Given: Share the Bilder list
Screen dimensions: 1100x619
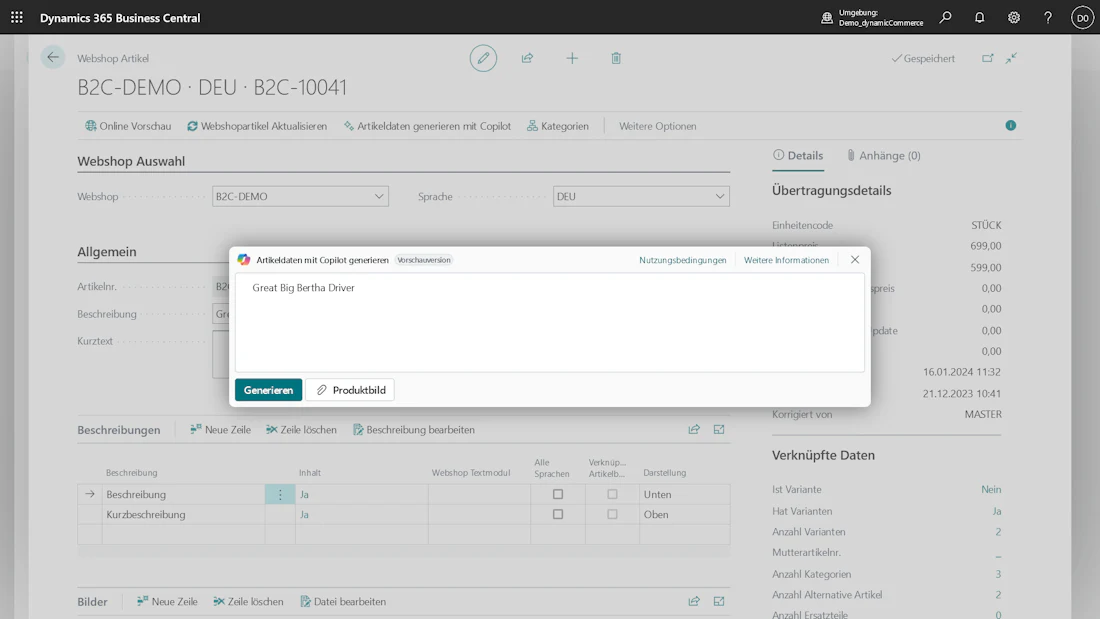Looking at the screenshot, I should point(694,601).
